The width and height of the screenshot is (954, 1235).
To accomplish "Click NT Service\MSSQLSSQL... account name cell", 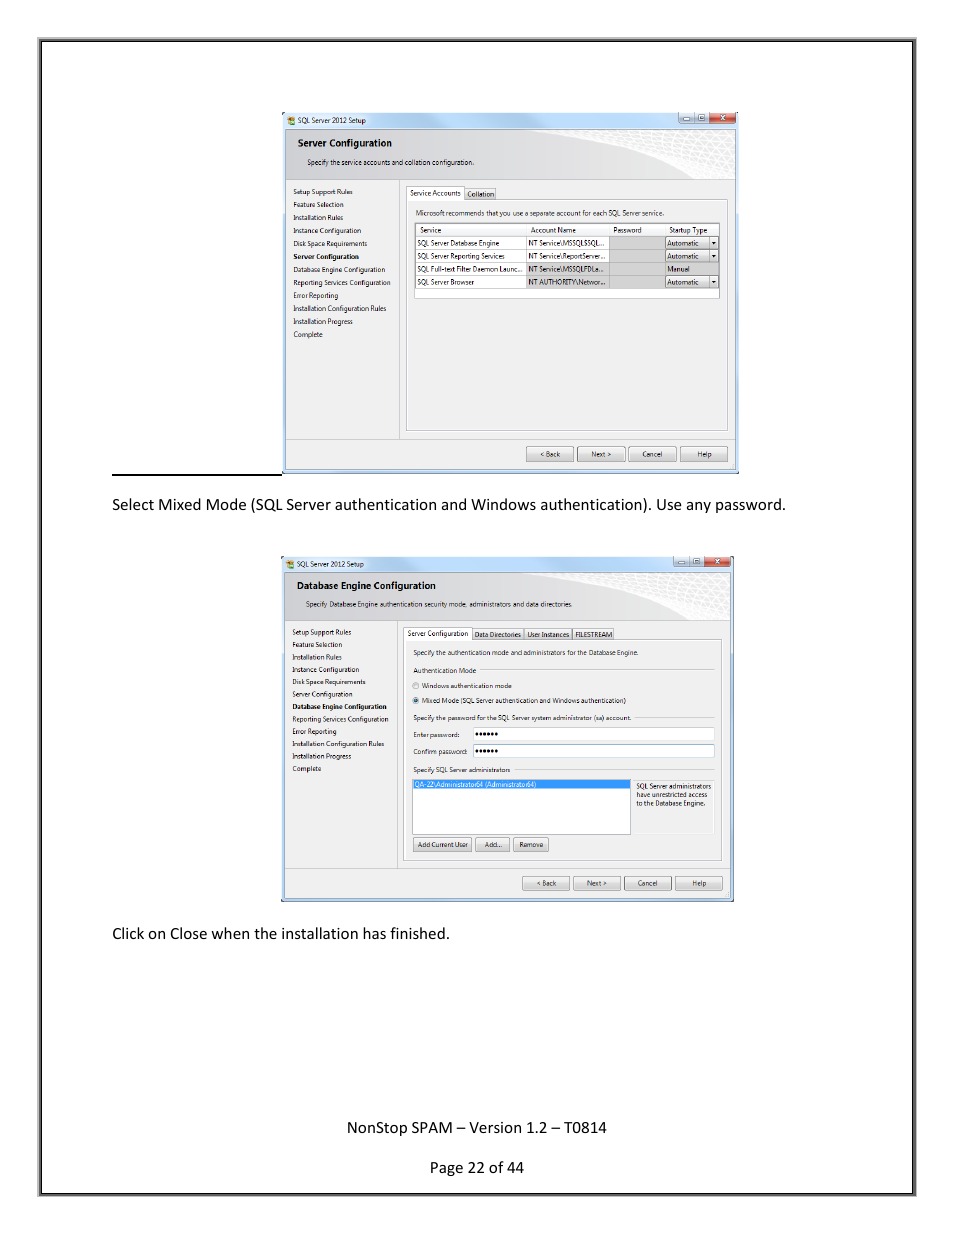I will [x=567, y=243].
